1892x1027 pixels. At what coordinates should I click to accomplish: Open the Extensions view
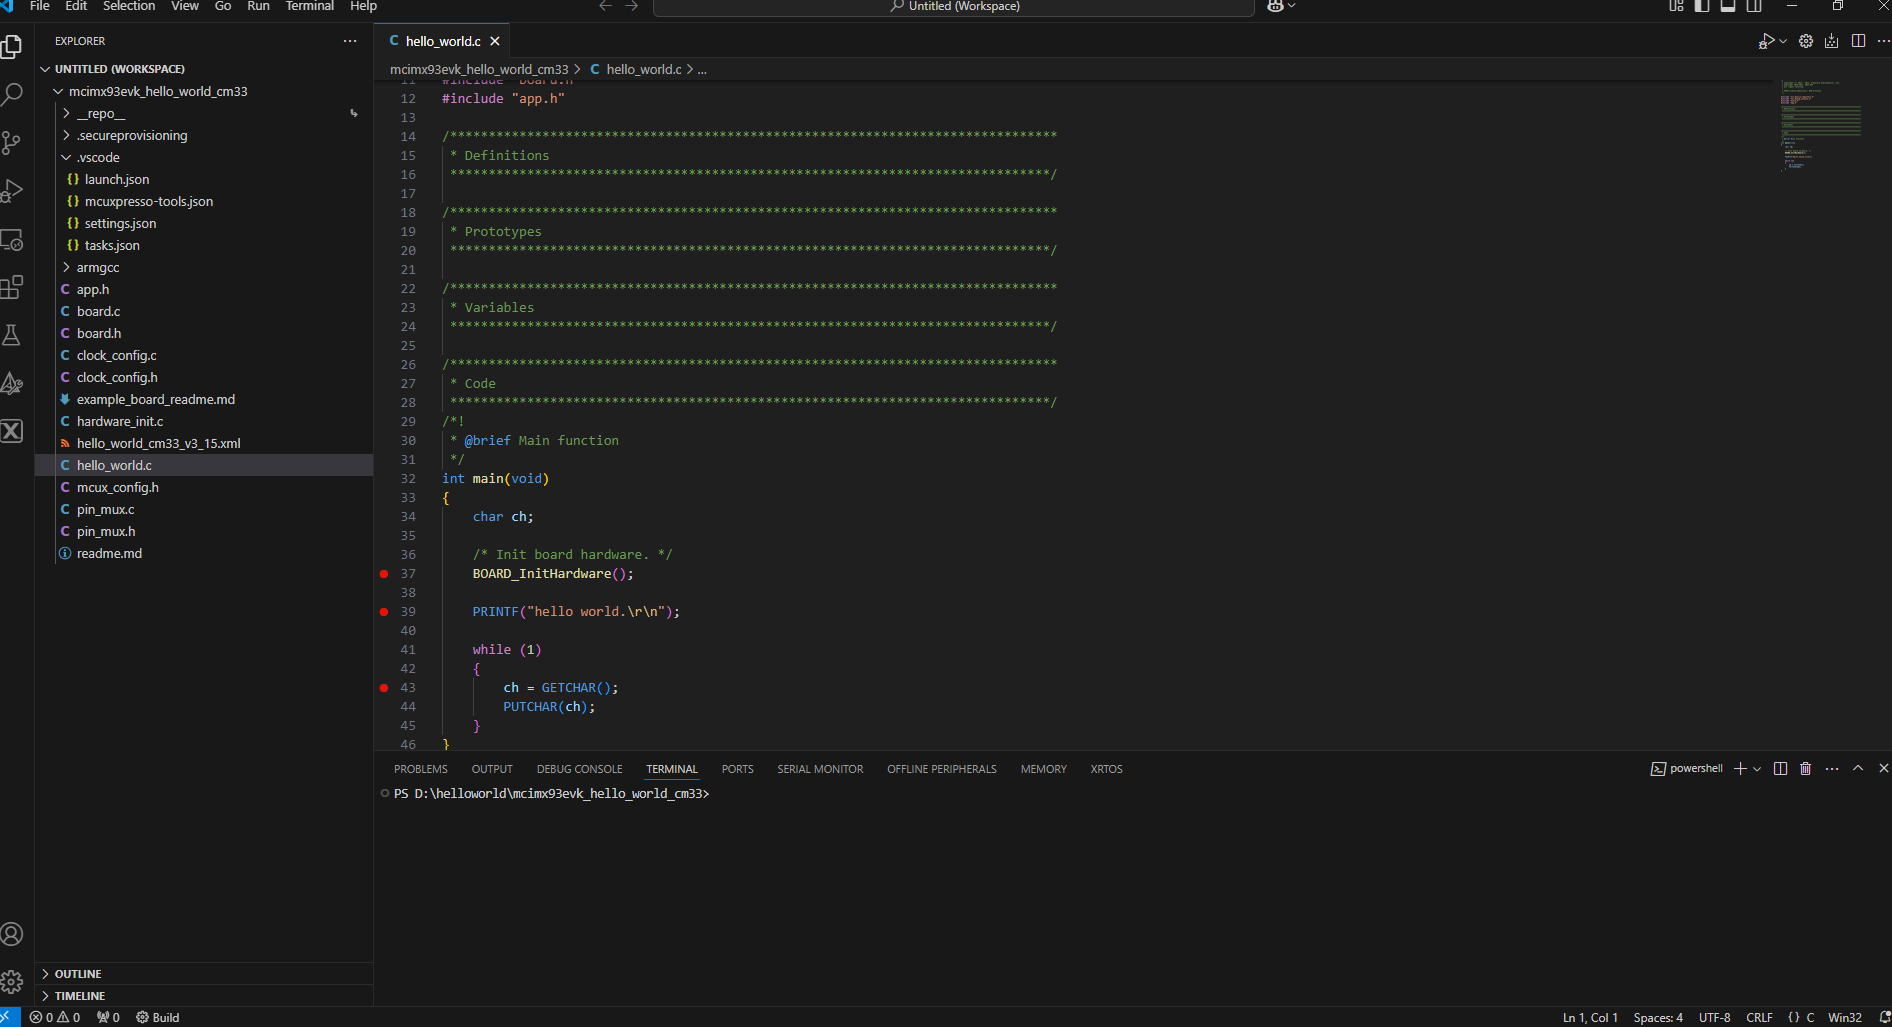pyautogui.click(x=12, y=288)
